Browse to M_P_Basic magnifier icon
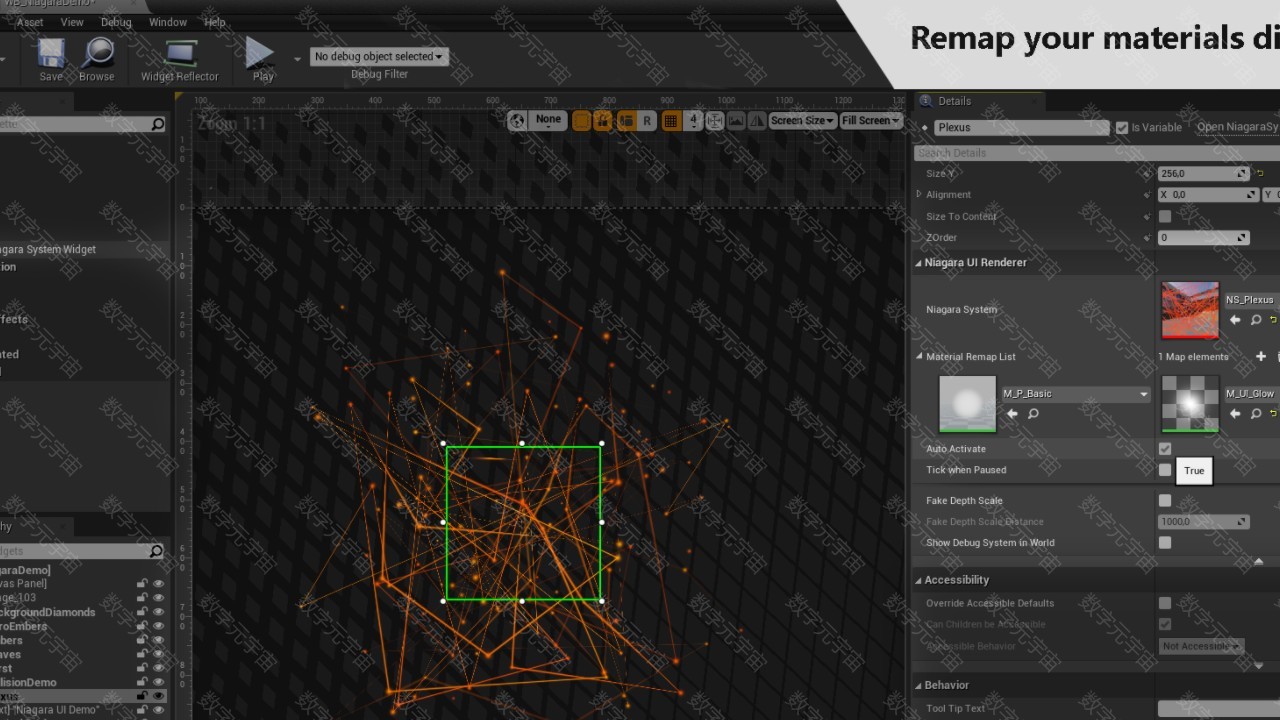The width and height of the screenshot is (1280, 720). tap(1033, 414)
